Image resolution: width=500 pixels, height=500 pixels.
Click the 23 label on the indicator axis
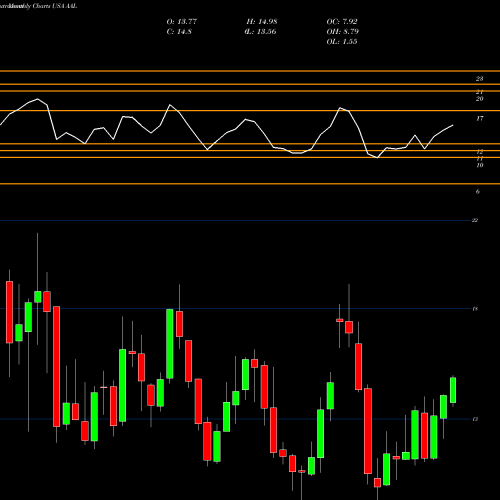point(479,79)
